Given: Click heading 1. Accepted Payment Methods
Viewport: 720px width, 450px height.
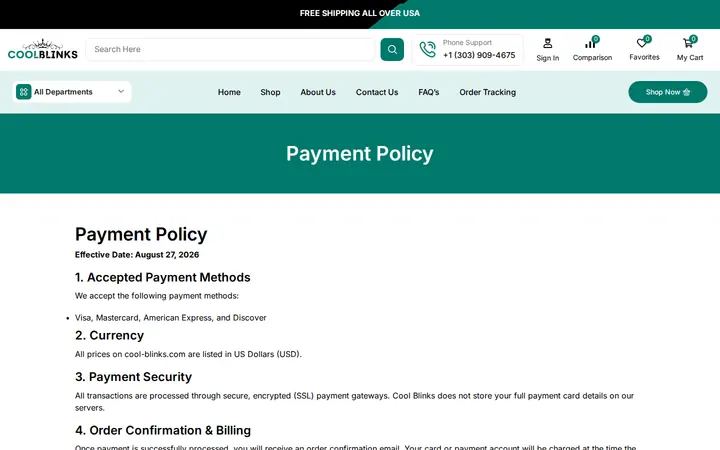Looking at the screenshot, I should (x=163, y=277).
